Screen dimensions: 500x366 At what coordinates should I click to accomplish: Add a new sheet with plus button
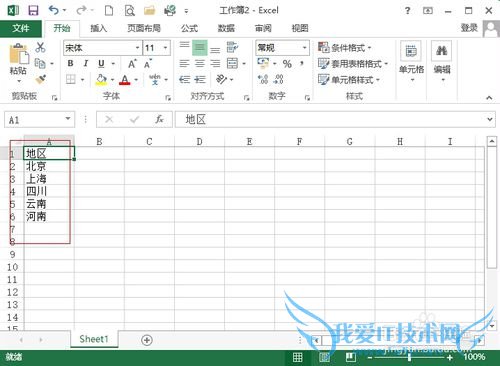[x=147, y=340]
